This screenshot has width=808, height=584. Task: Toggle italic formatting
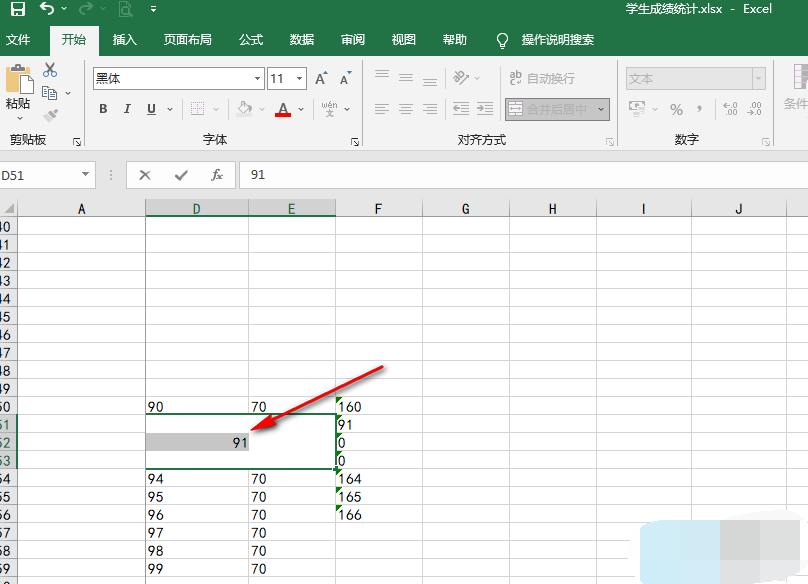(128, 109)
